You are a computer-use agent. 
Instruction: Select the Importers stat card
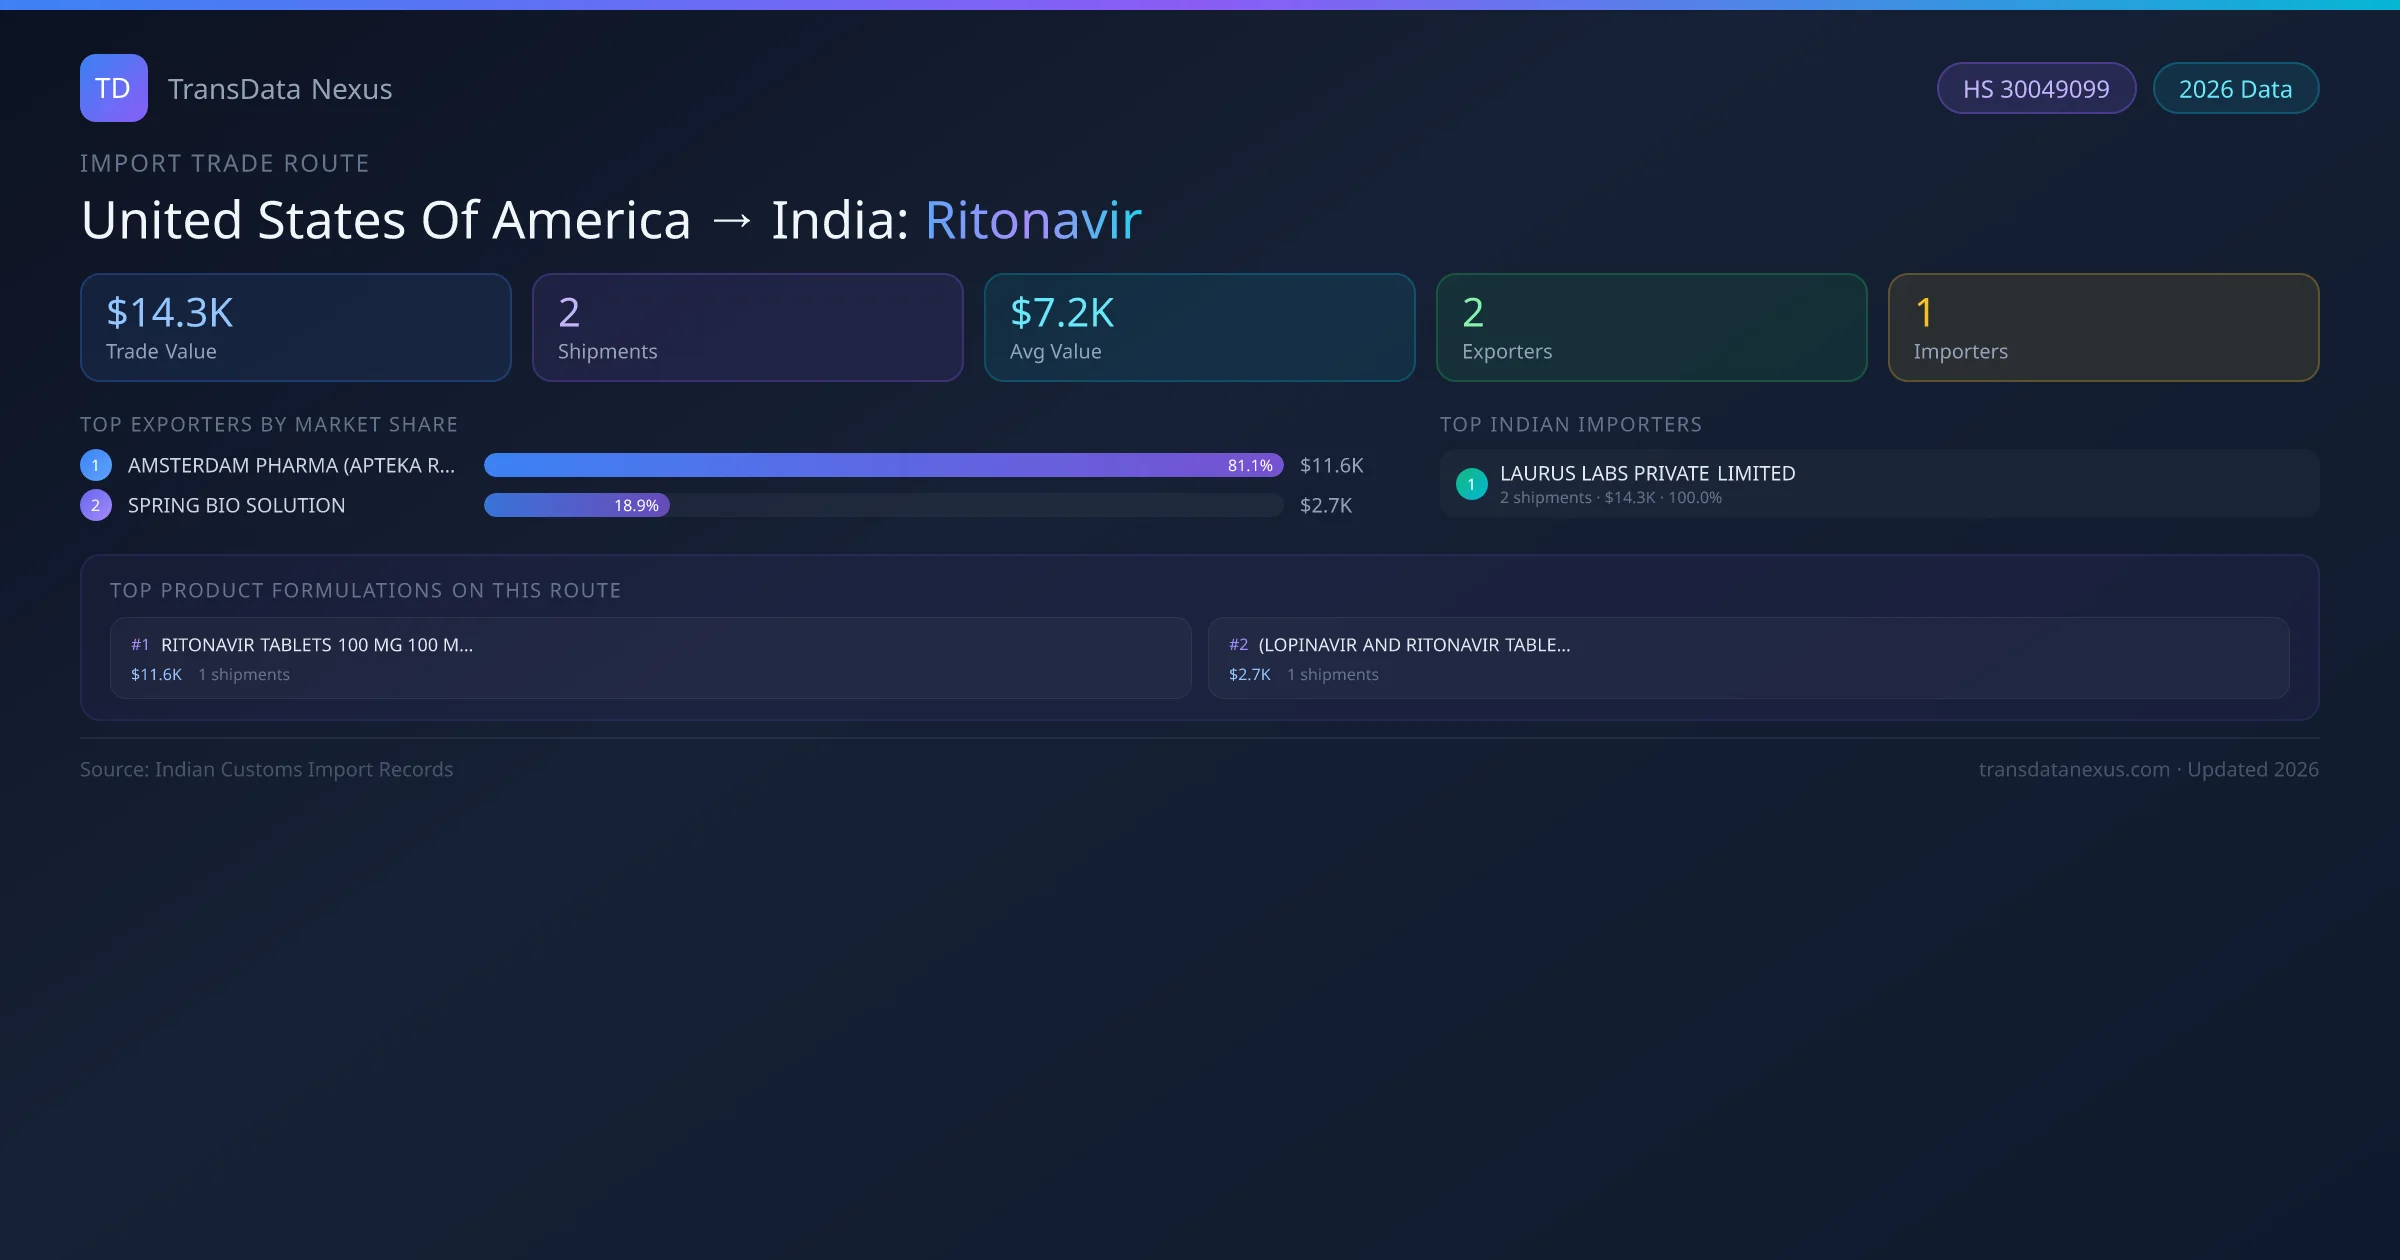[2103, 327]
